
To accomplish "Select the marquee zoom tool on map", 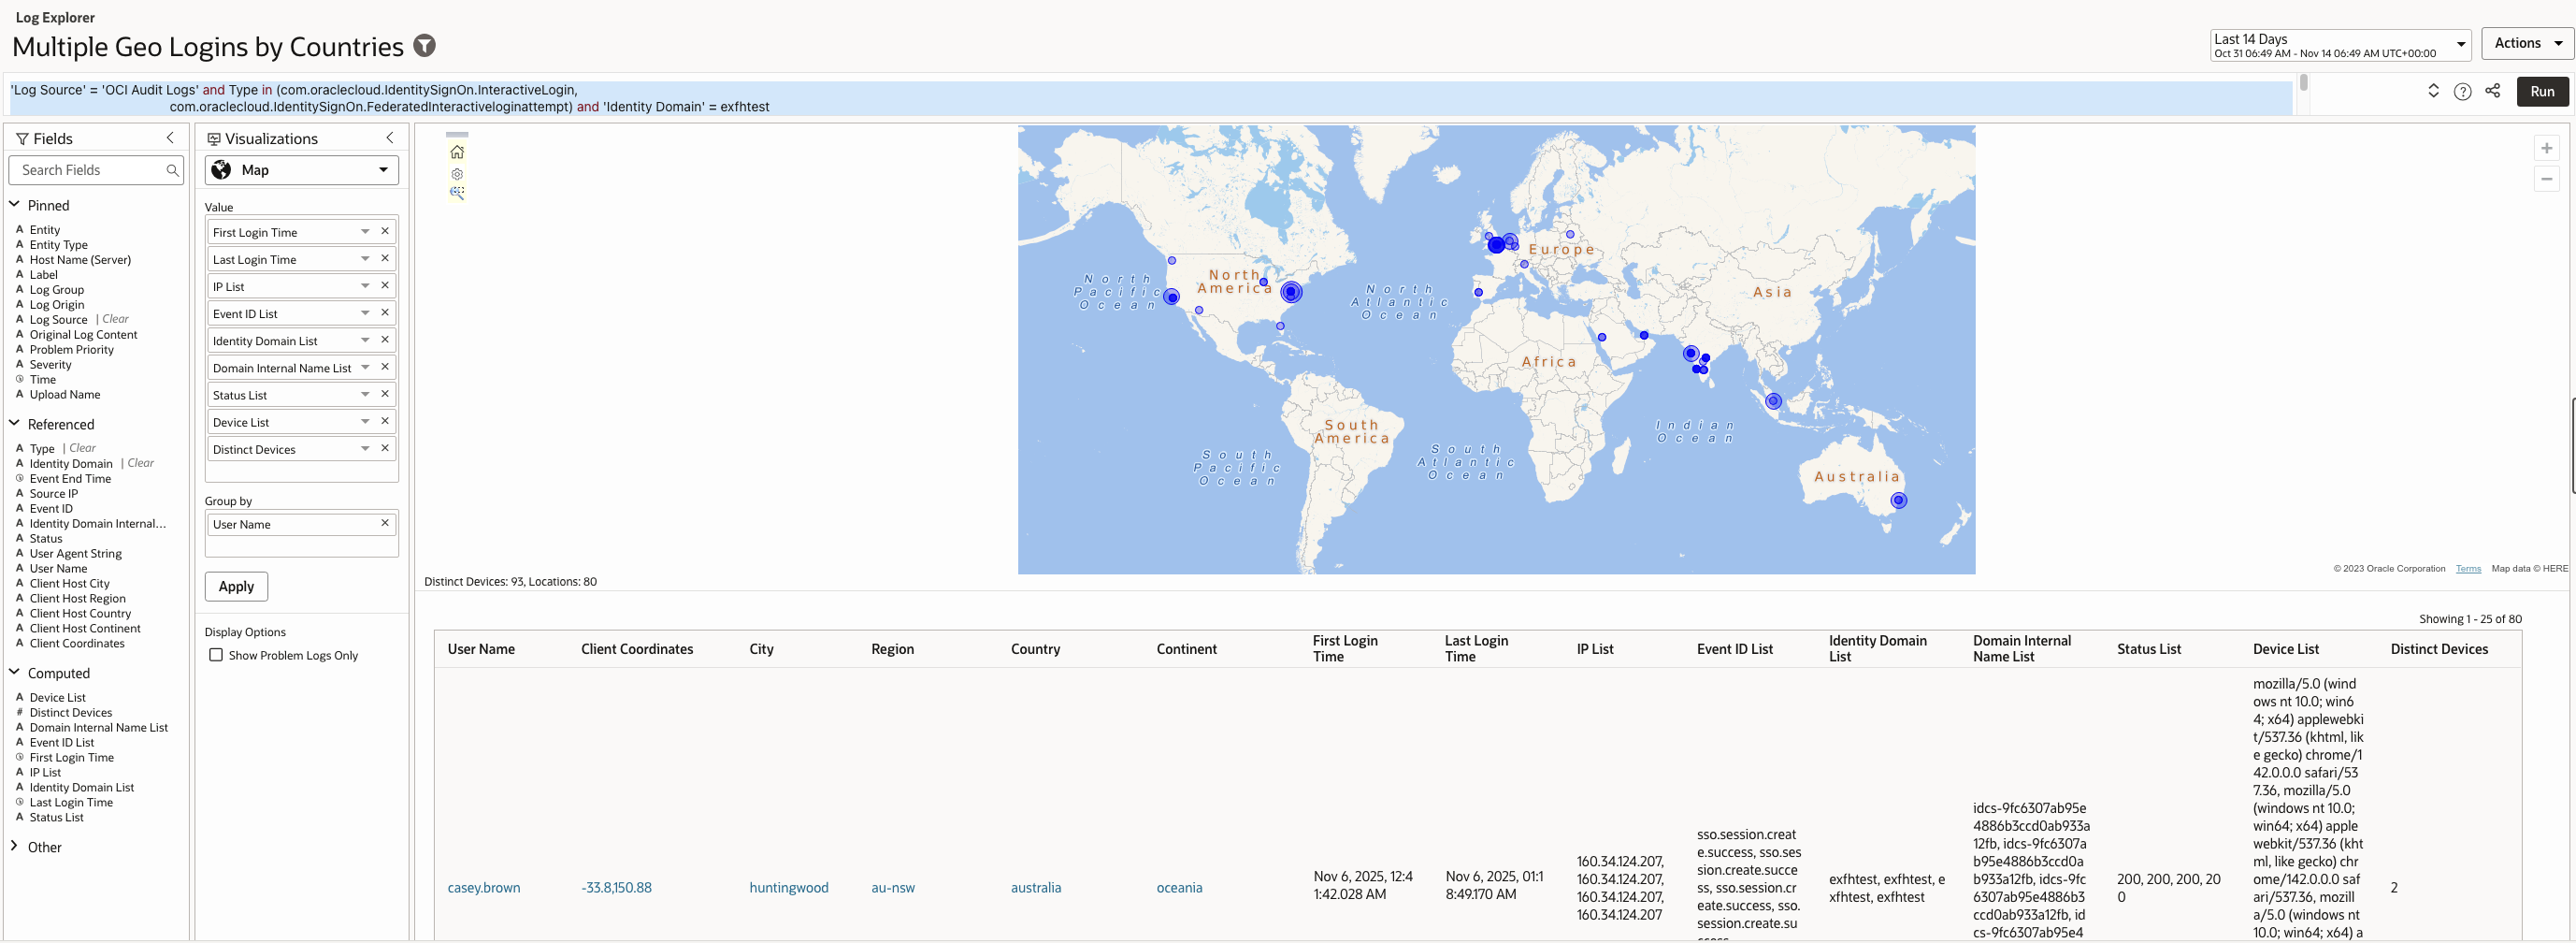I will 457,193.
